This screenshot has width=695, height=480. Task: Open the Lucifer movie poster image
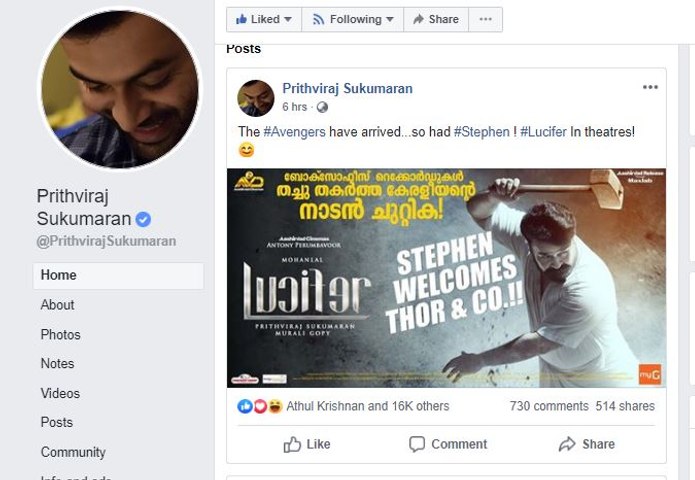[x=446, y=278]
